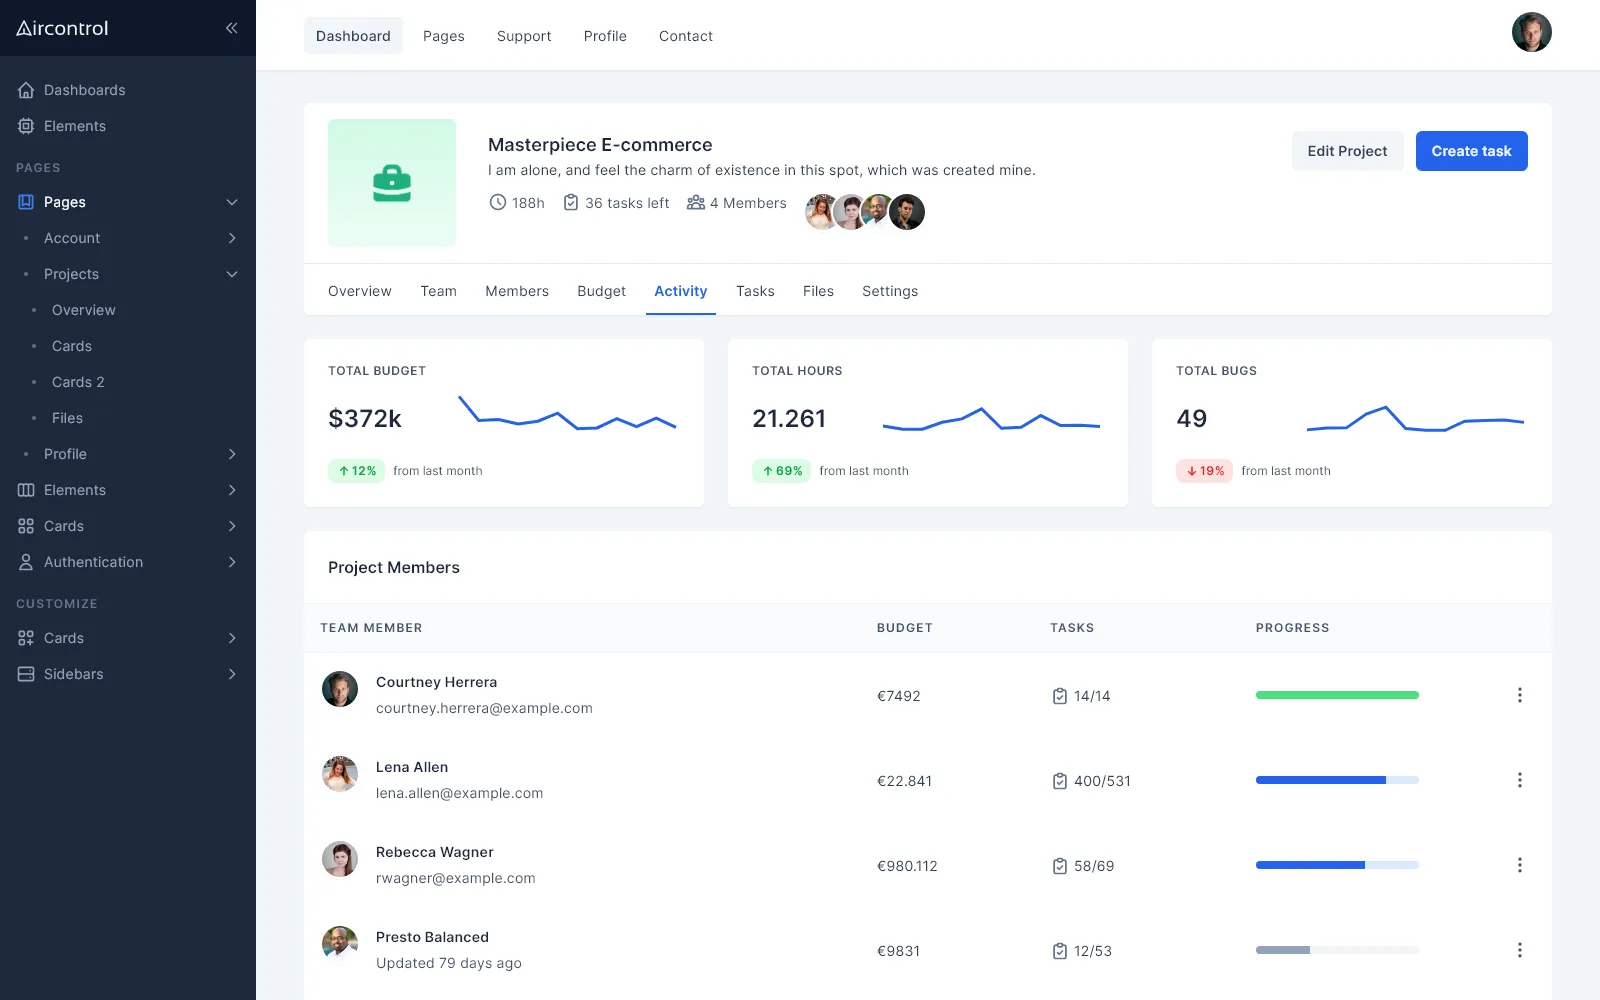Click the Total Budget sparkline chart
1600x1000 pixels.
point(567,413)
